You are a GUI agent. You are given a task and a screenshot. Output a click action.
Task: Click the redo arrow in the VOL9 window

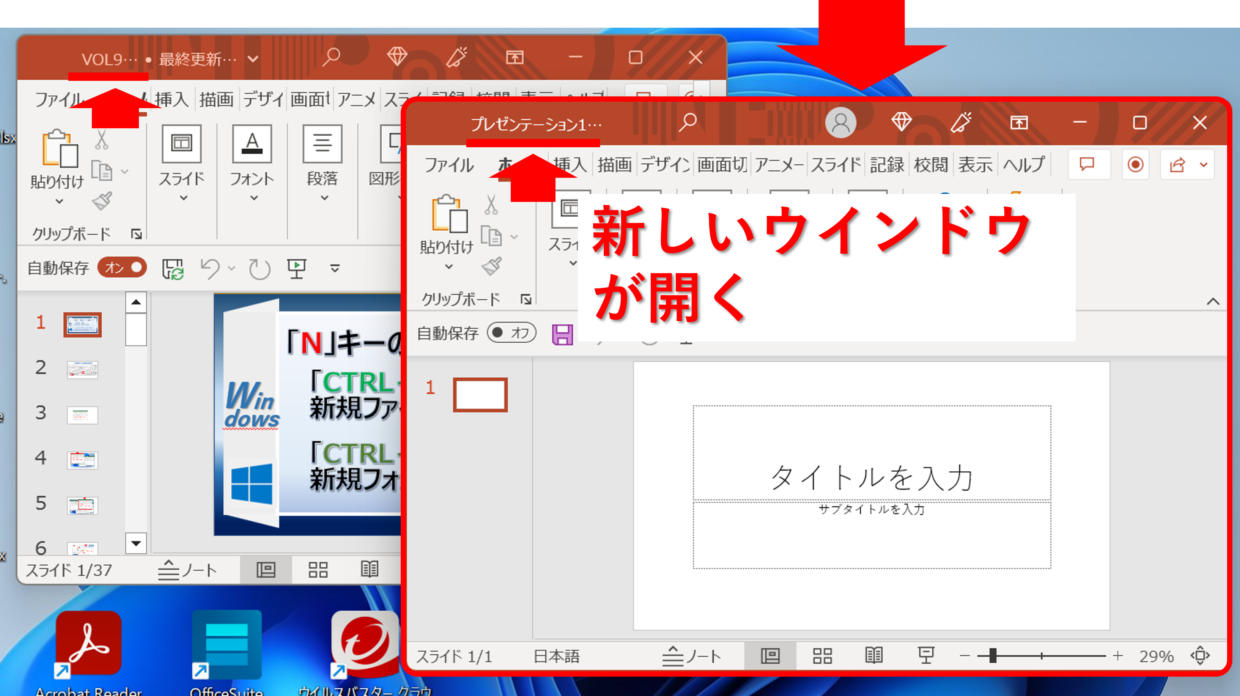pyautogui.click(x=260, y=268)
